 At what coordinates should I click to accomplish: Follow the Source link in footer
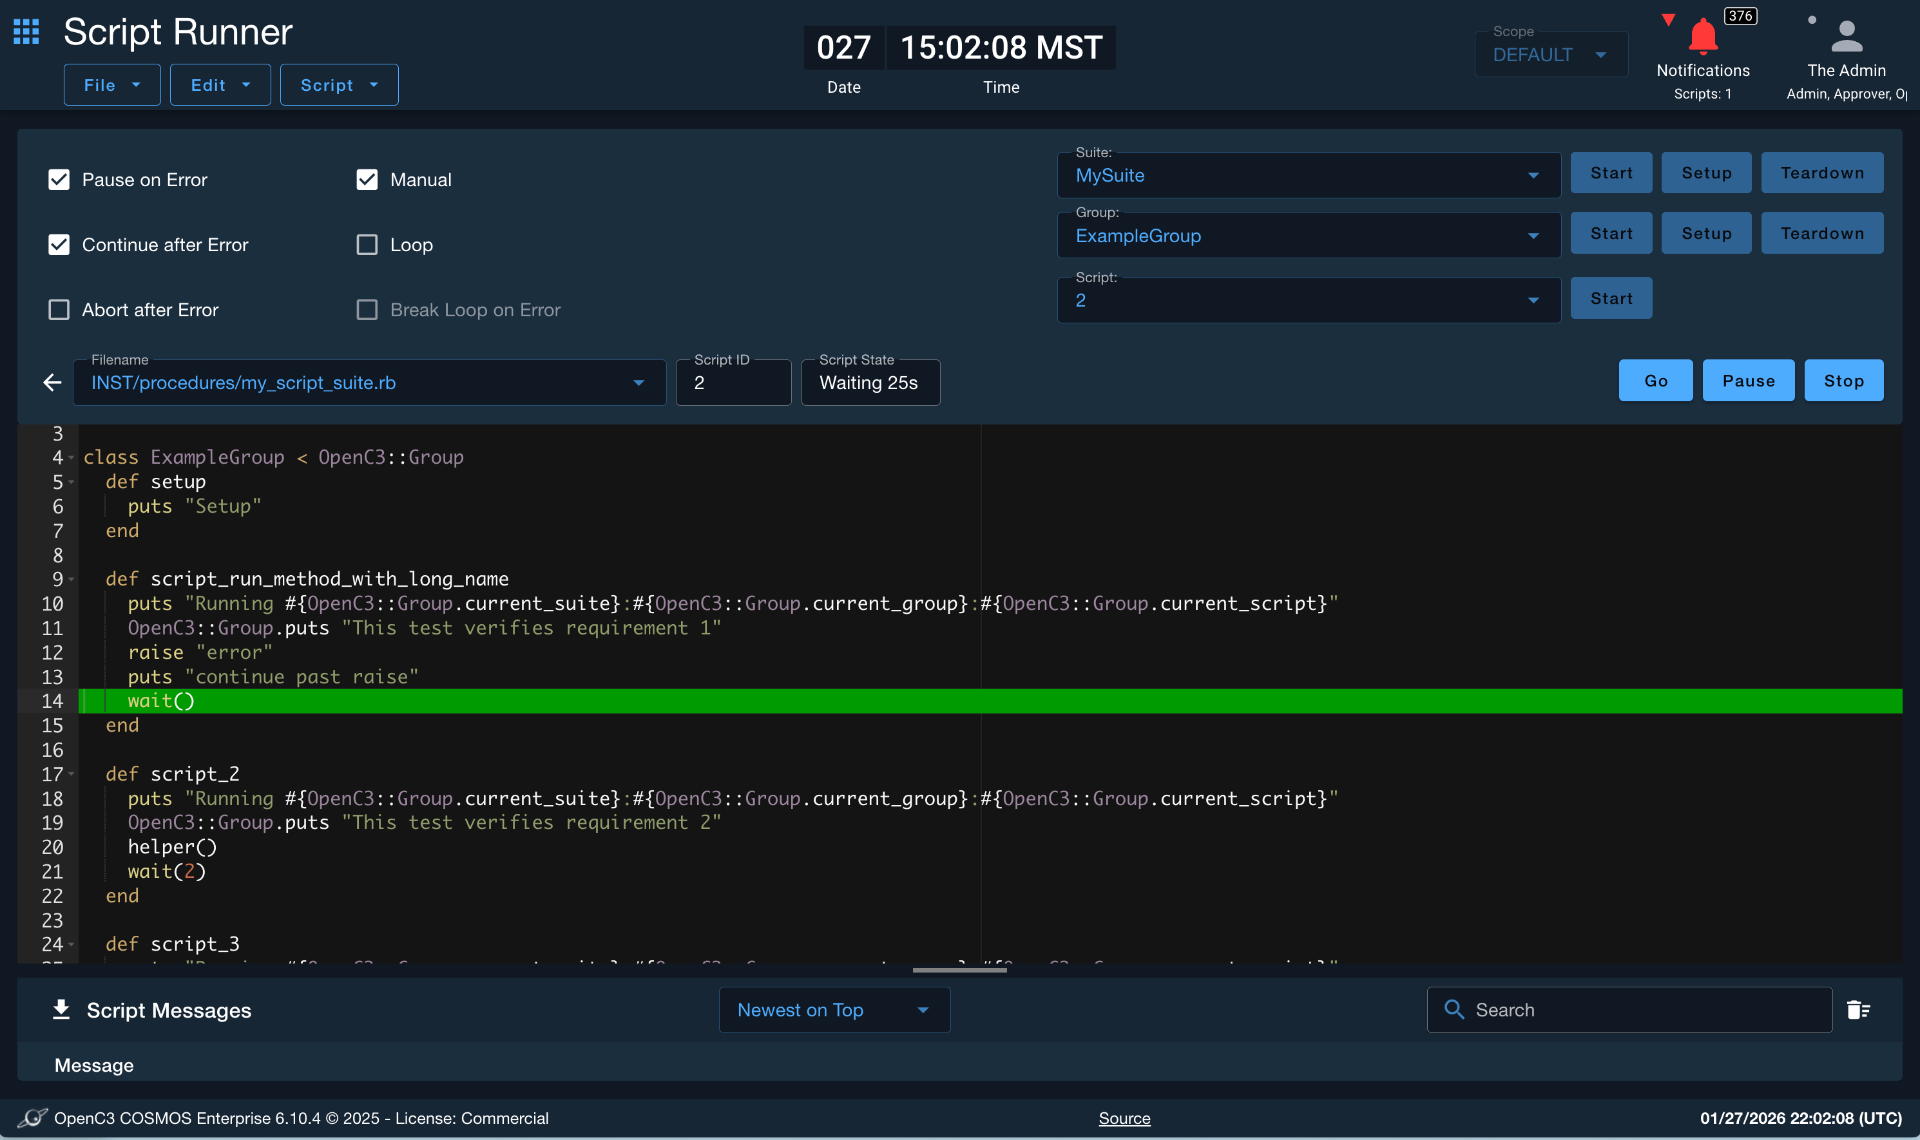coord(1124,1118)
